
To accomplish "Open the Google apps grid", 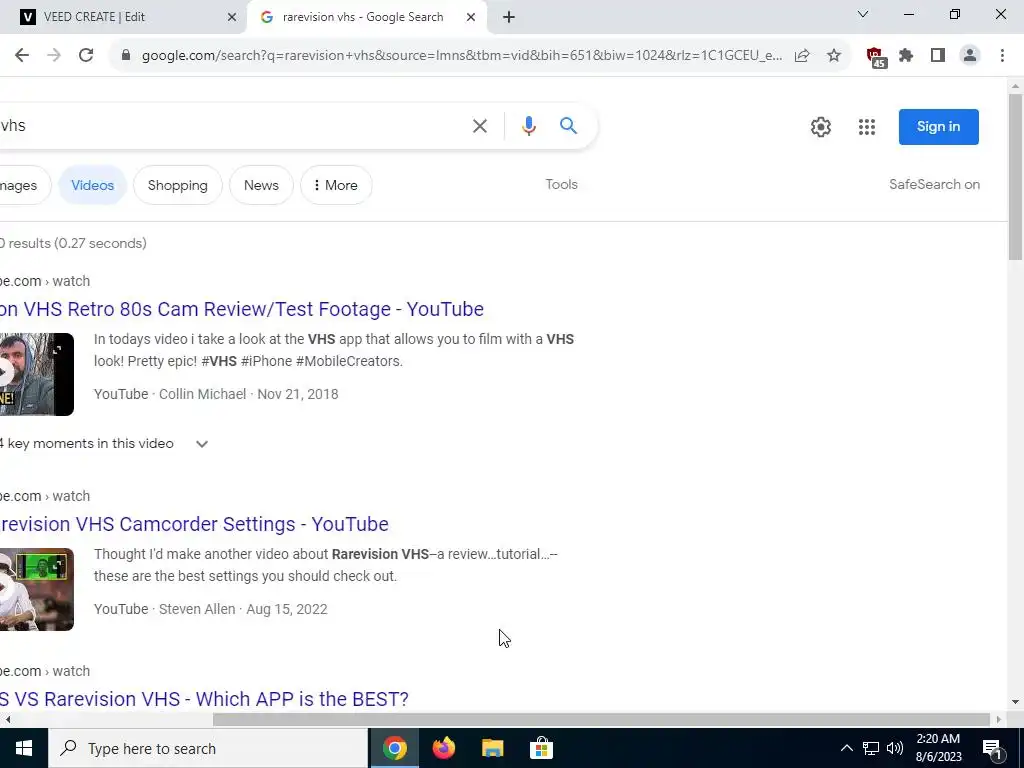I will pyautogui.click(x=867, y=127).
